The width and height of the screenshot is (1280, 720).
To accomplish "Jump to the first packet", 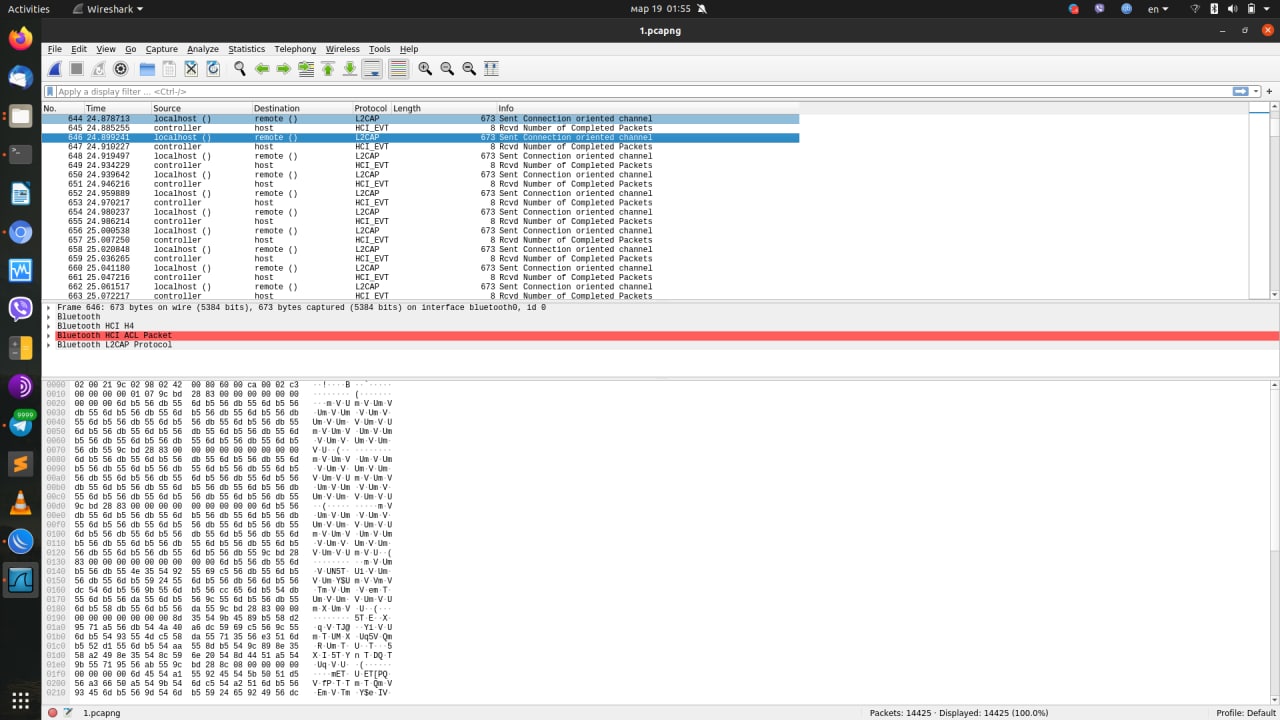I will click(328, 69).
